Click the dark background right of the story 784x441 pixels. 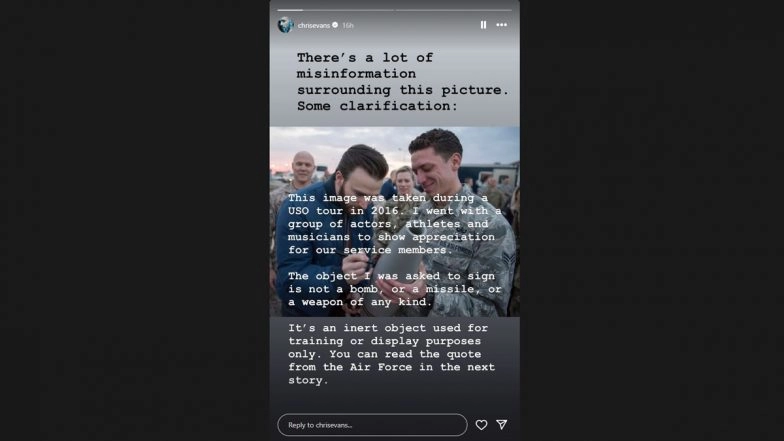click(x=652, y=220)
